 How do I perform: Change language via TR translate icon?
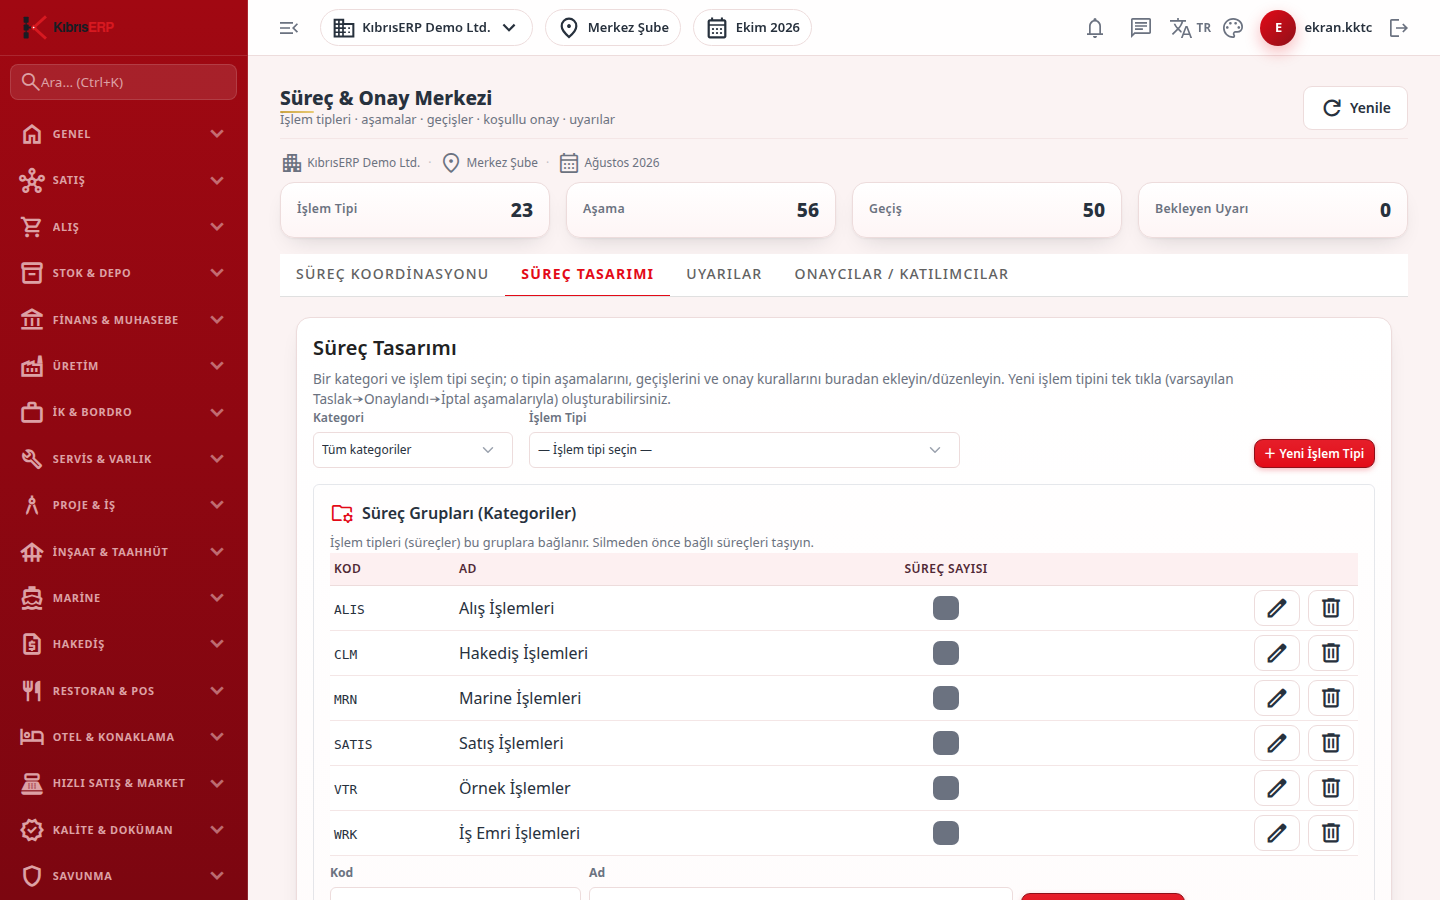[1190, 28]
